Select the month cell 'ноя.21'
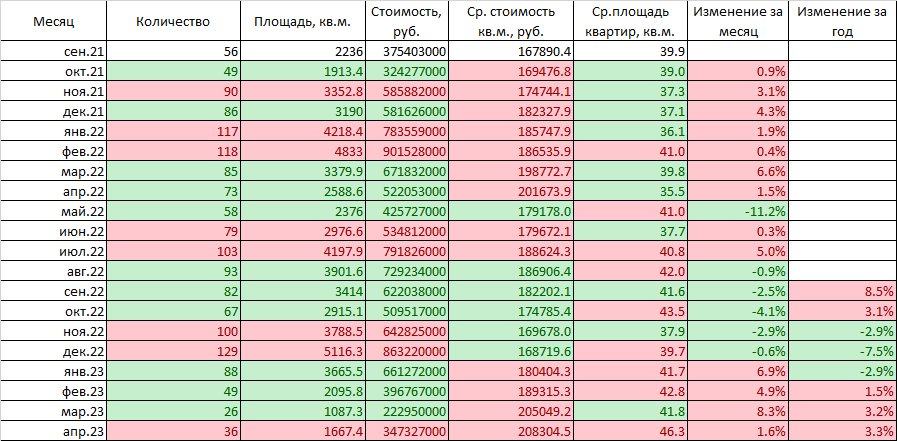 pyautogui.click(x=54, y=92)
